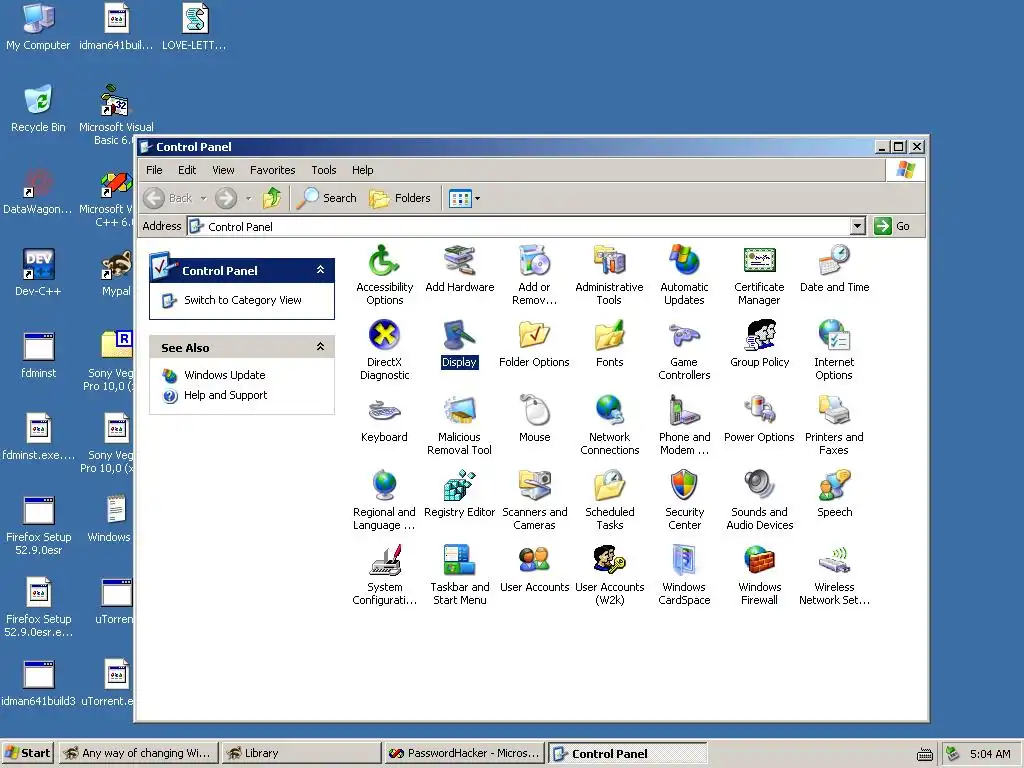Click Switch to Category View link
The image size is (1024, 768).
242,300
